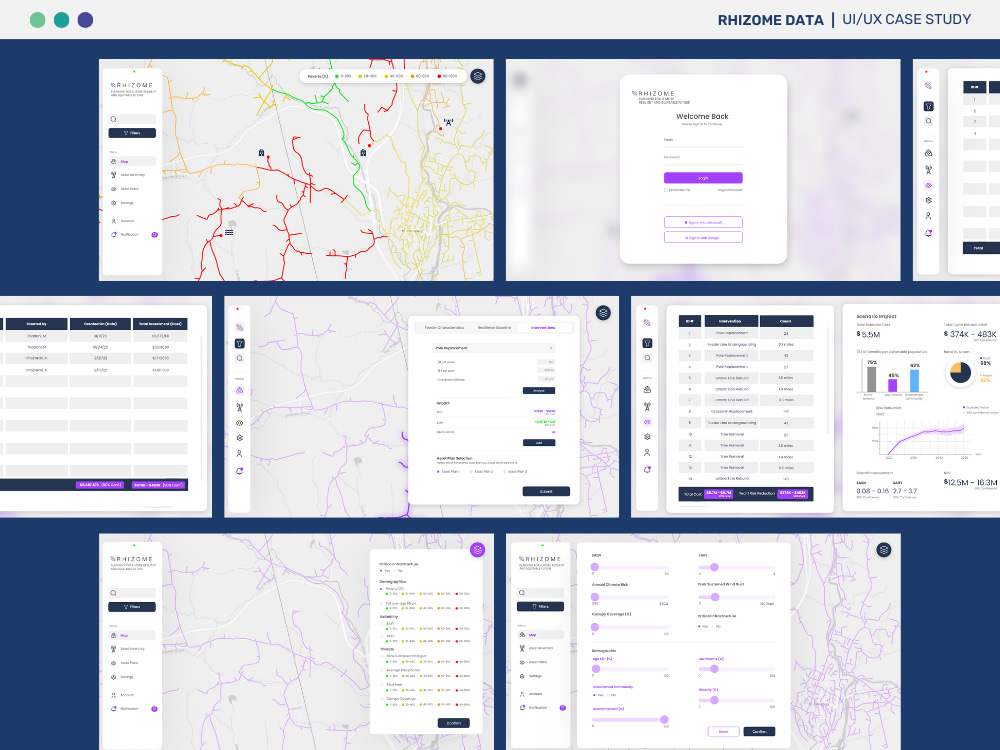Open the layers icon on the filter sliders screen
This screenshot has width=1000, height=750.
[x=884, y=550]
